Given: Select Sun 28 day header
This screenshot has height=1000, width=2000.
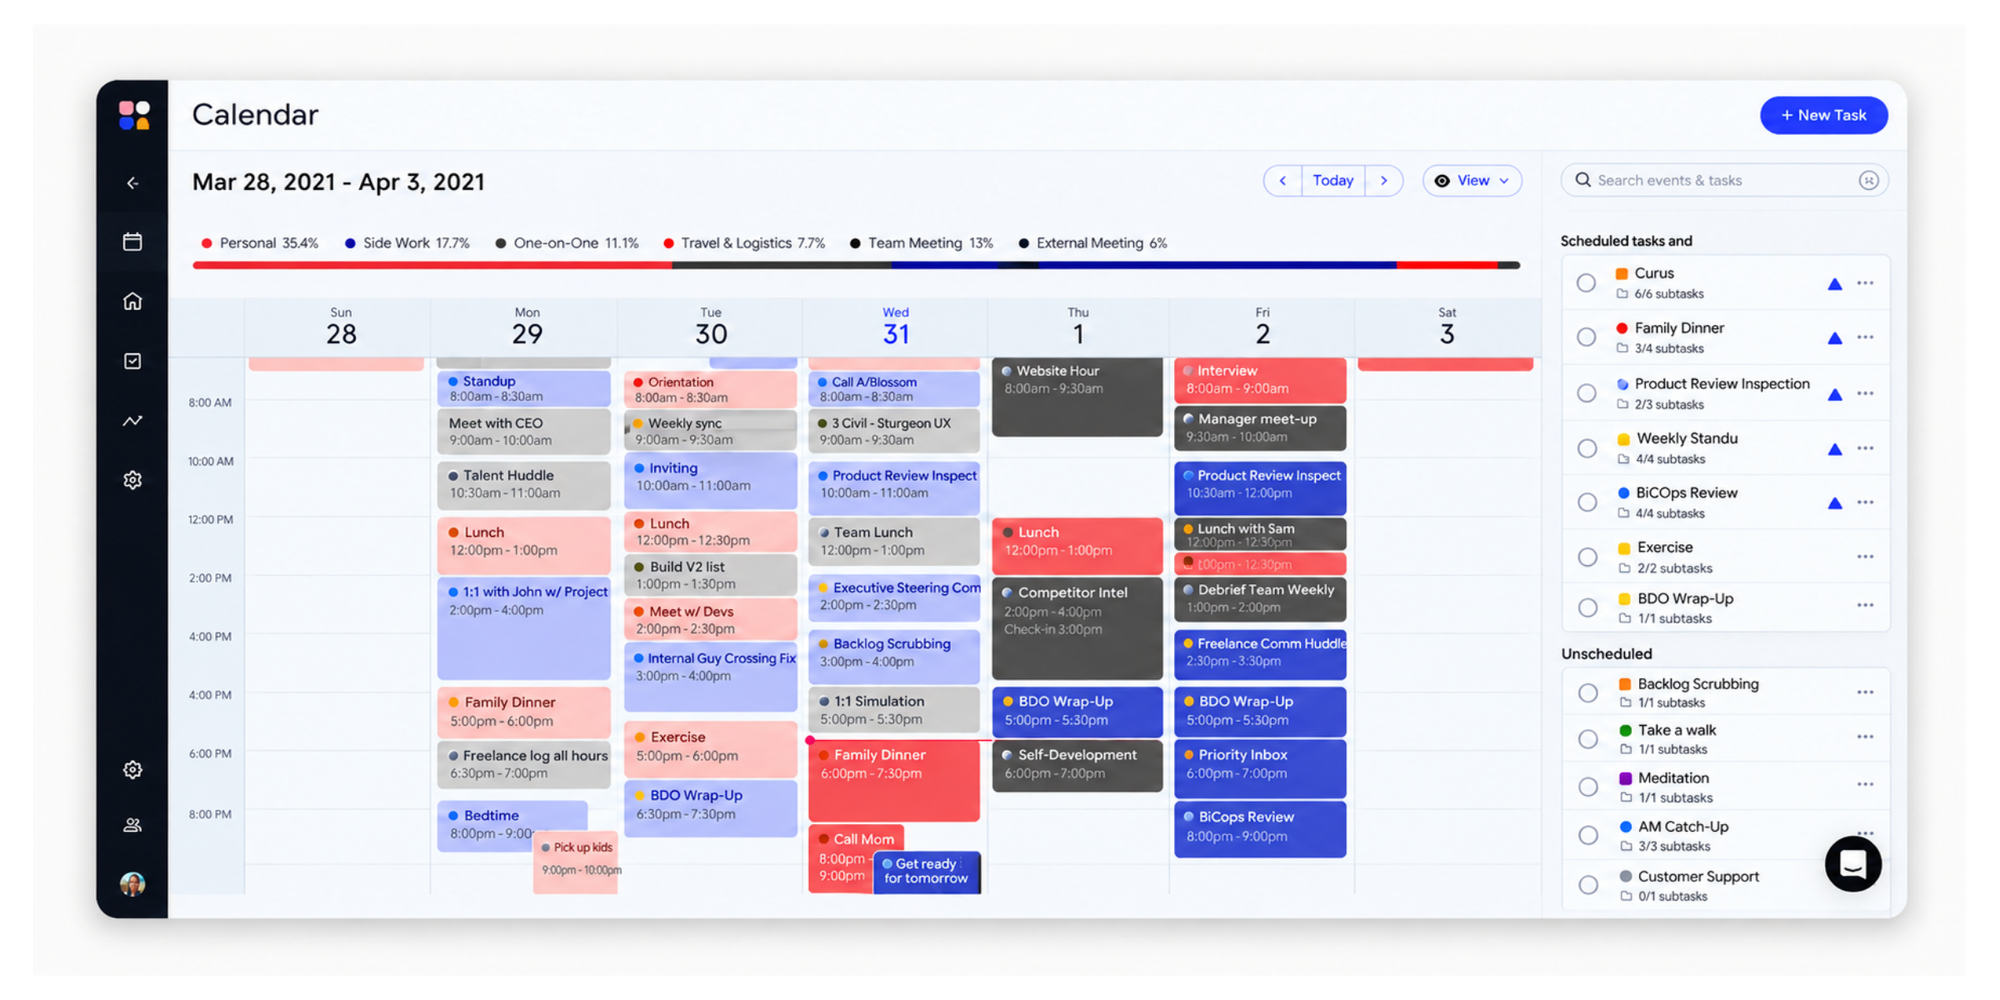Looking at the screenshot, I should click(341, 327).
